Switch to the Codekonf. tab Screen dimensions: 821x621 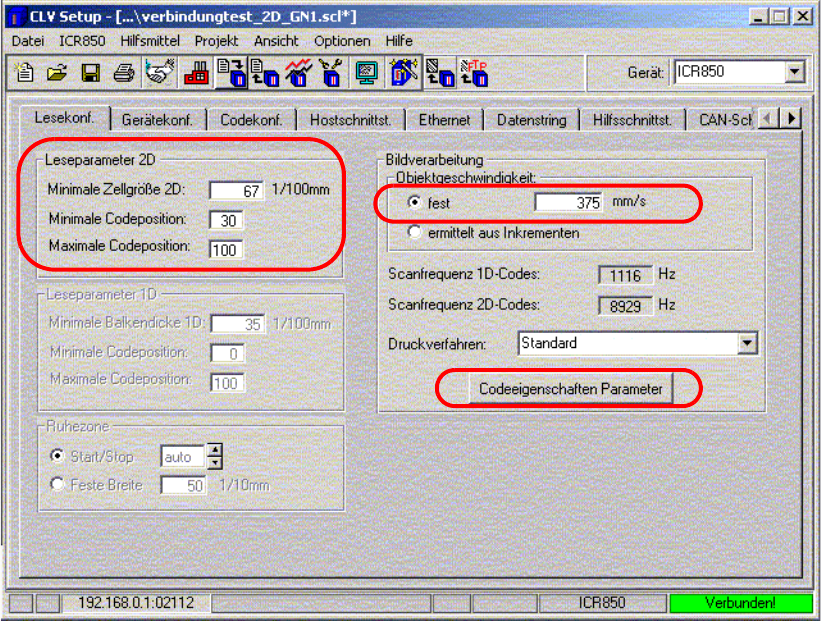pyautogui.click(x=251, y=120)
